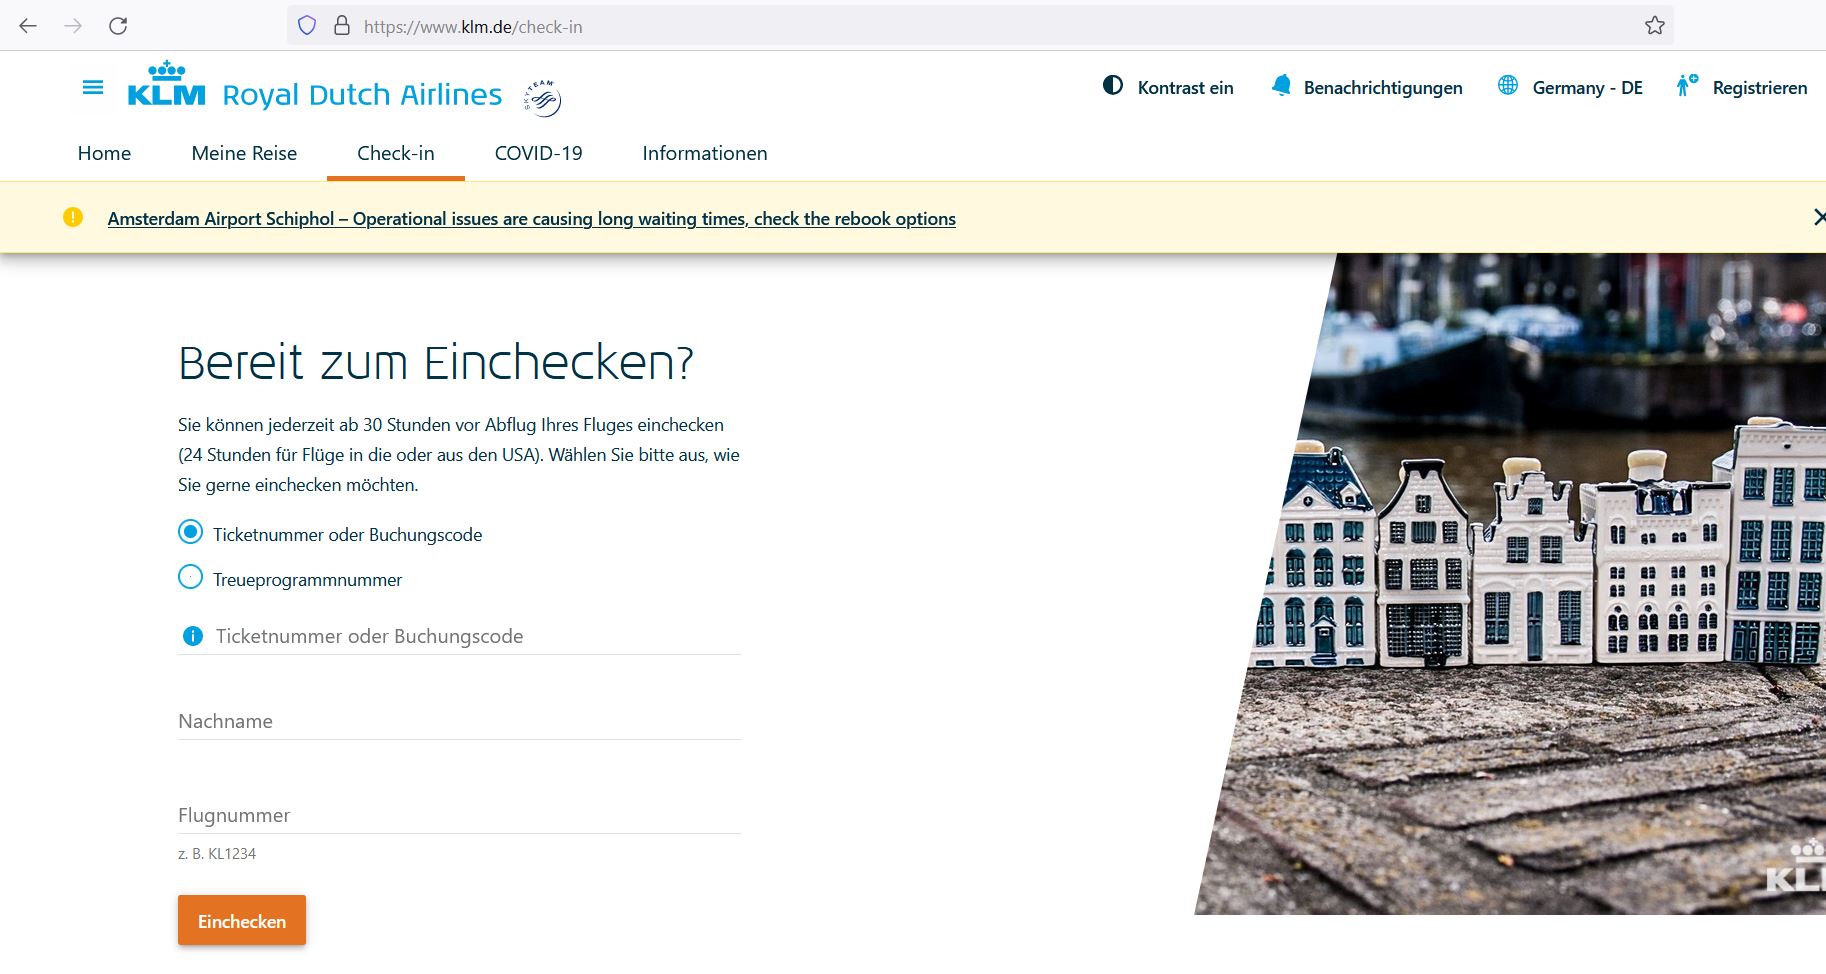Close the Schiphol alert banner
Viewport: 1826px width, 974px height.
point(1819,217)
